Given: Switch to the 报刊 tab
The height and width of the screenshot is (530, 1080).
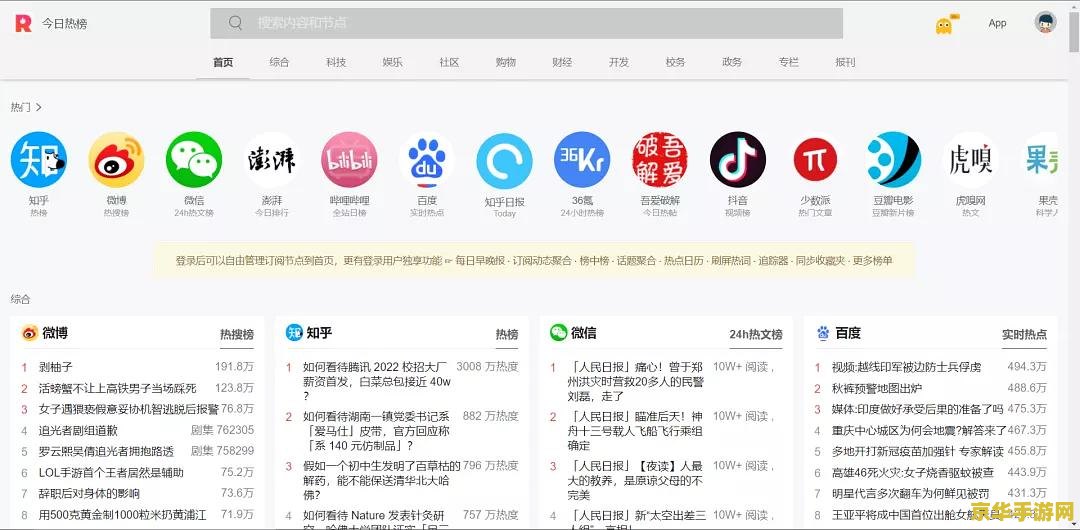Looking at the screenshot, I should point(845,62).
